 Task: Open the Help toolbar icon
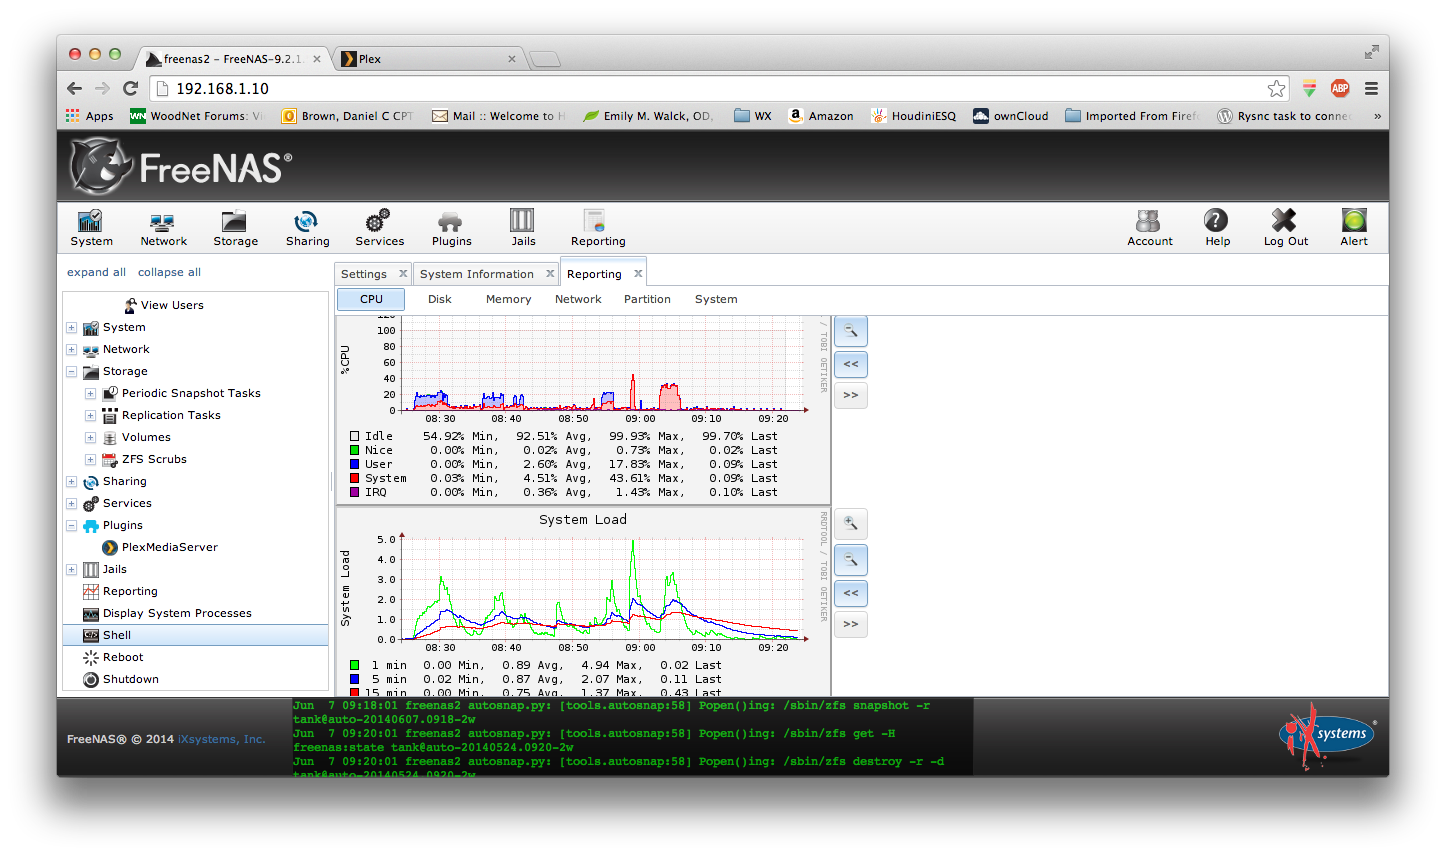[x=1217, y=227]
